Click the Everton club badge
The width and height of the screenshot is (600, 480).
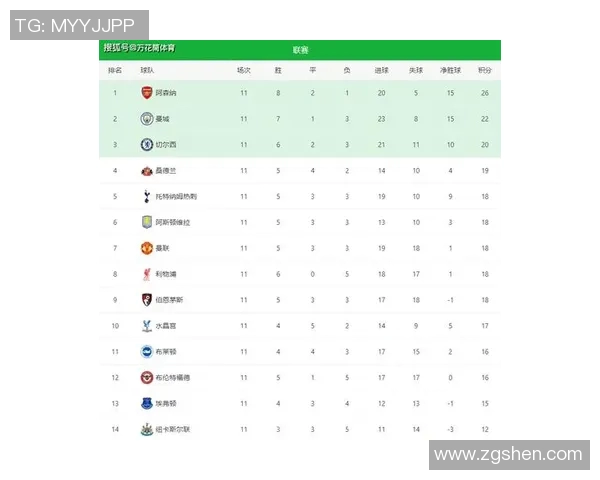pos(146,403)
